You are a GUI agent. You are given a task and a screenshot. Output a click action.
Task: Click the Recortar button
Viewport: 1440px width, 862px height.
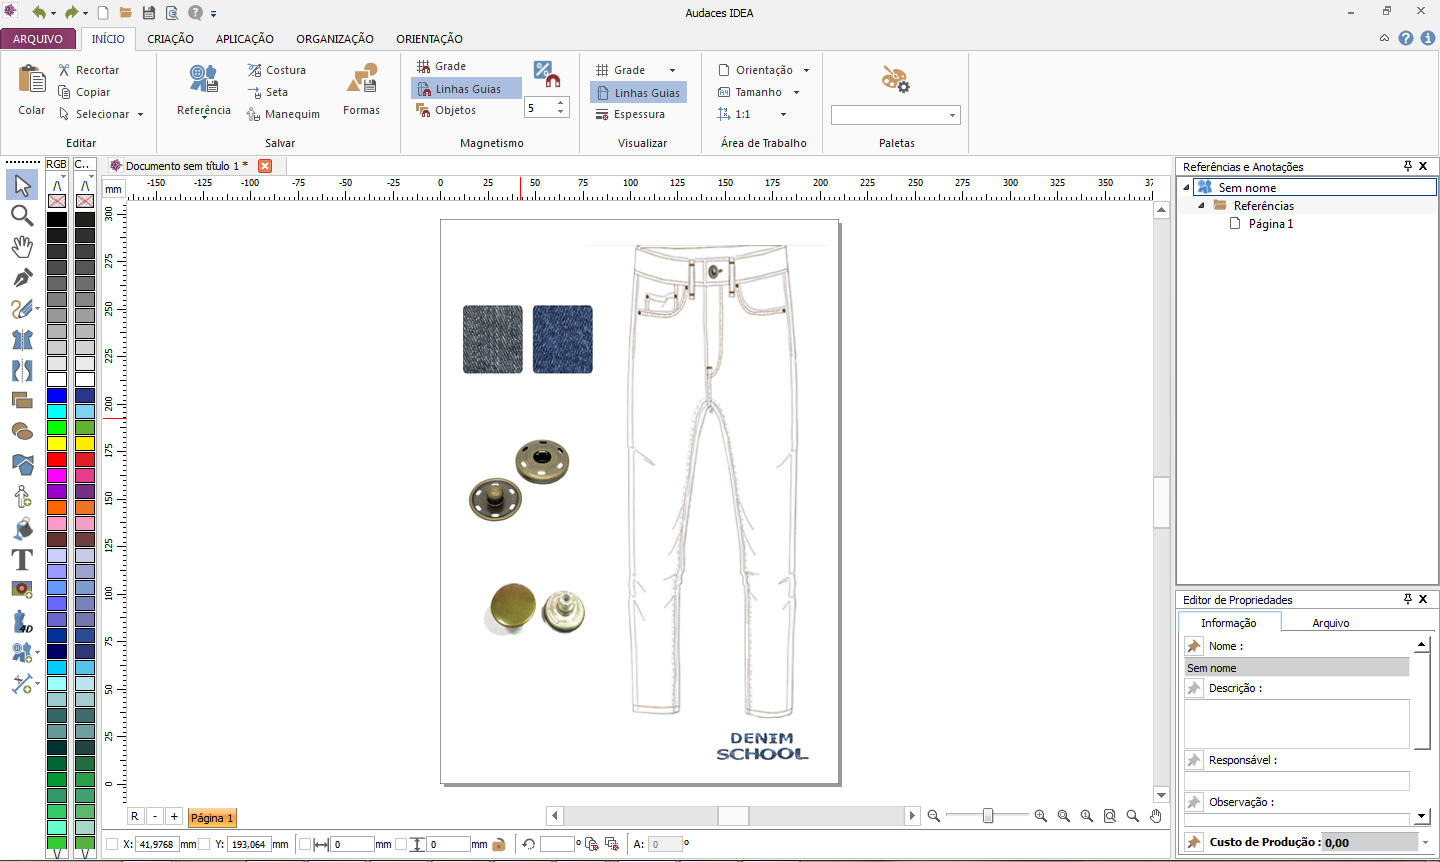point(88,70)
